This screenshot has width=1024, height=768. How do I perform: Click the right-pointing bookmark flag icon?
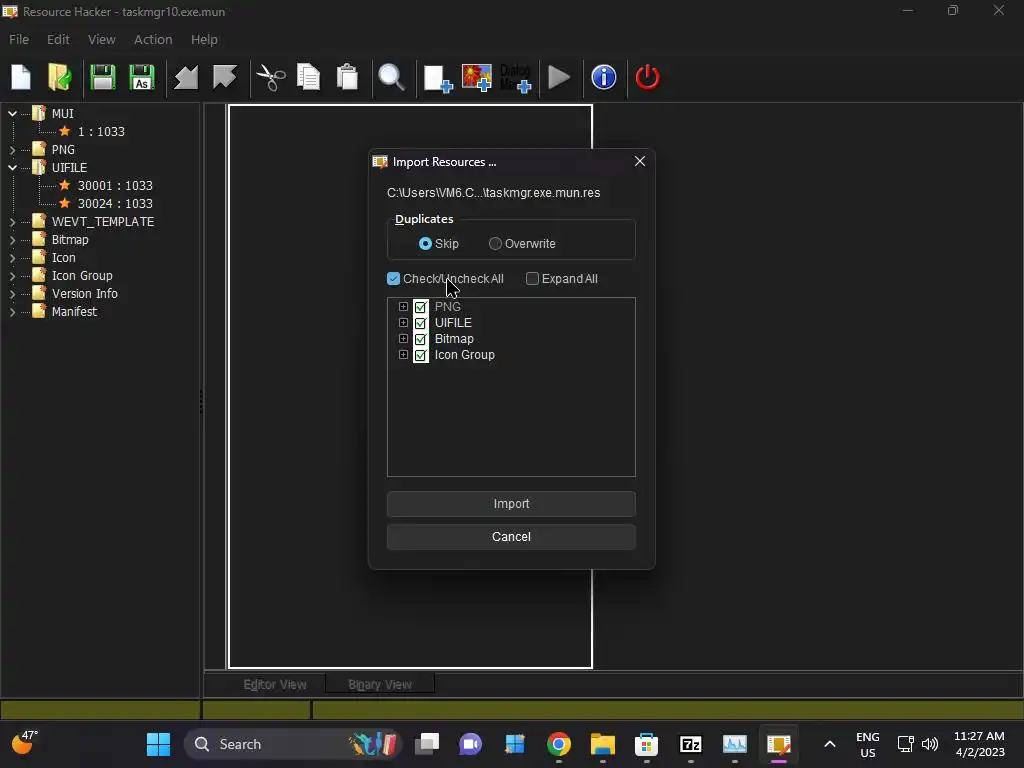[x=225, y=78]
